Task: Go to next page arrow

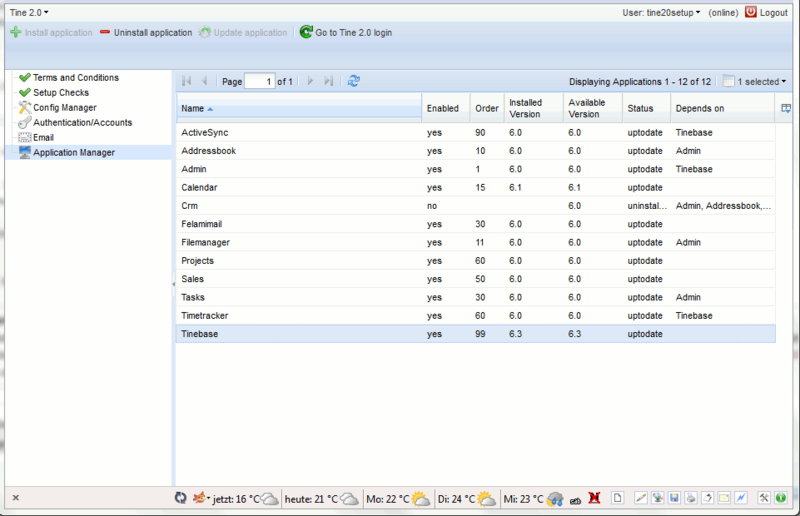Action: pyautogui.click(x=310, y=81)
